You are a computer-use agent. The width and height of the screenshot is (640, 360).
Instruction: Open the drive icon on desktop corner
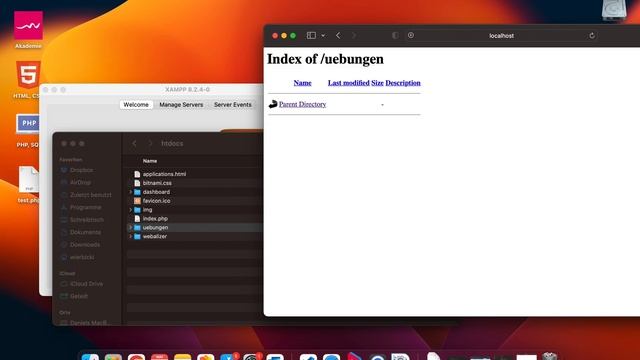[614, 9]
